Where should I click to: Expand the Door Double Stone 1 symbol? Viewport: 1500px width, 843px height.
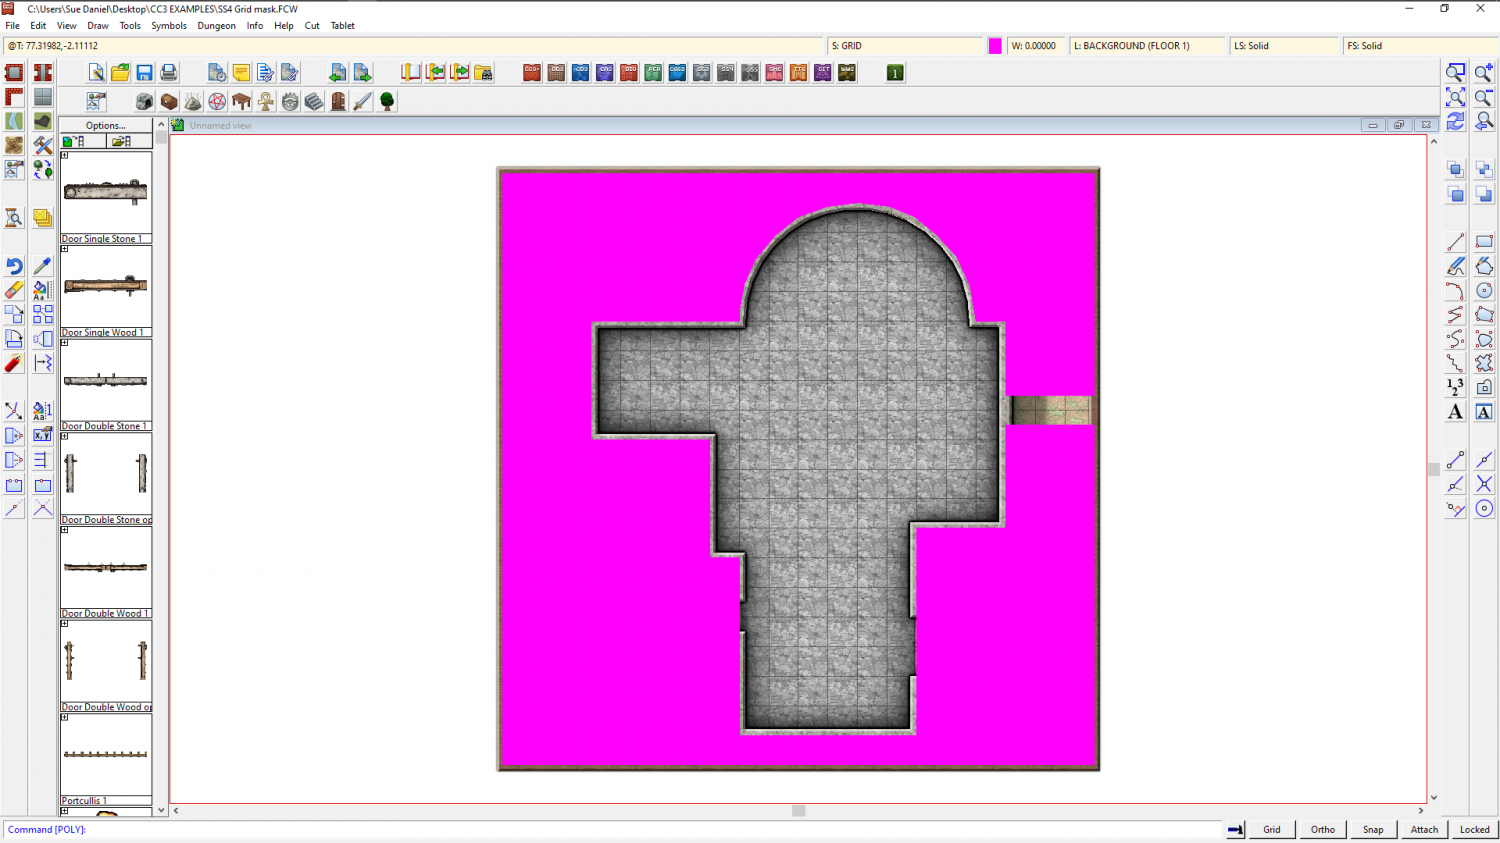pyautogui.click(x=65, y=343)
